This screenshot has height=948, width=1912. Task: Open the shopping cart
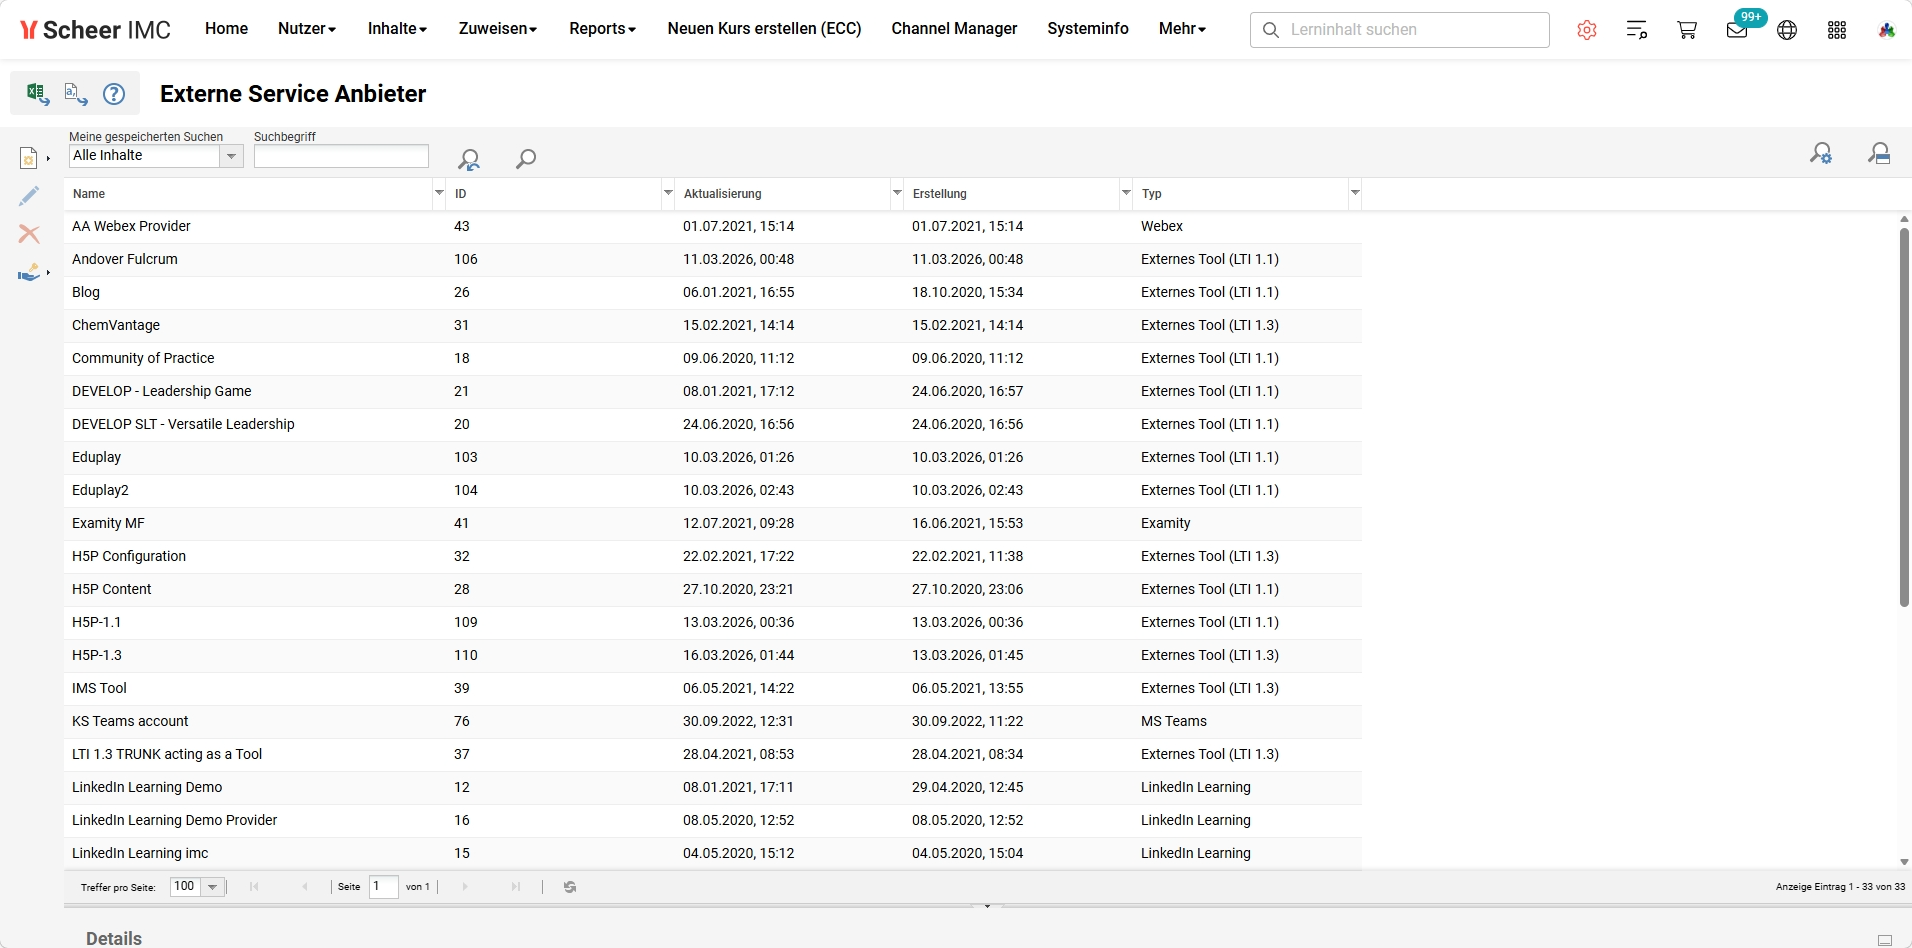point(1687,30)
